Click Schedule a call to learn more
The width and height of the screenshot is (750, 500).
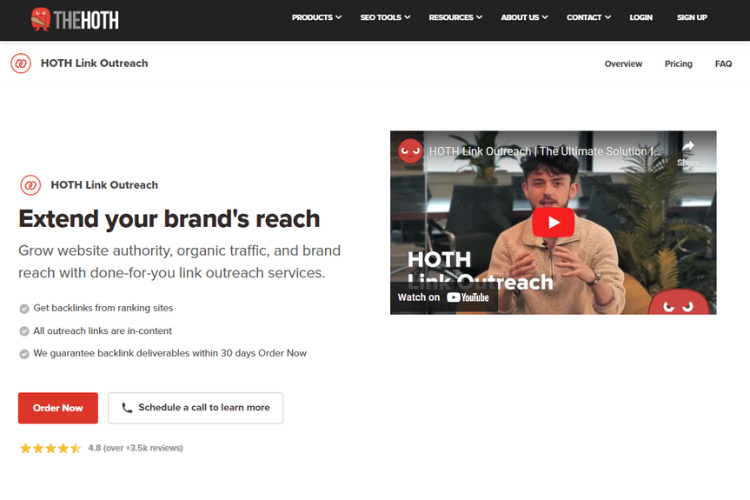coord(195,408)
